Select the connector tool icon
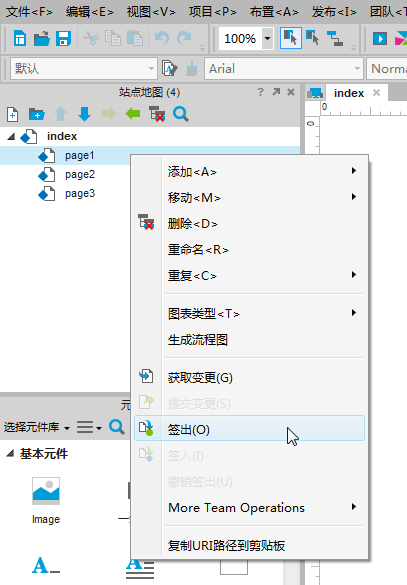Screen dimensions: 407x585 tap(335, 38)
